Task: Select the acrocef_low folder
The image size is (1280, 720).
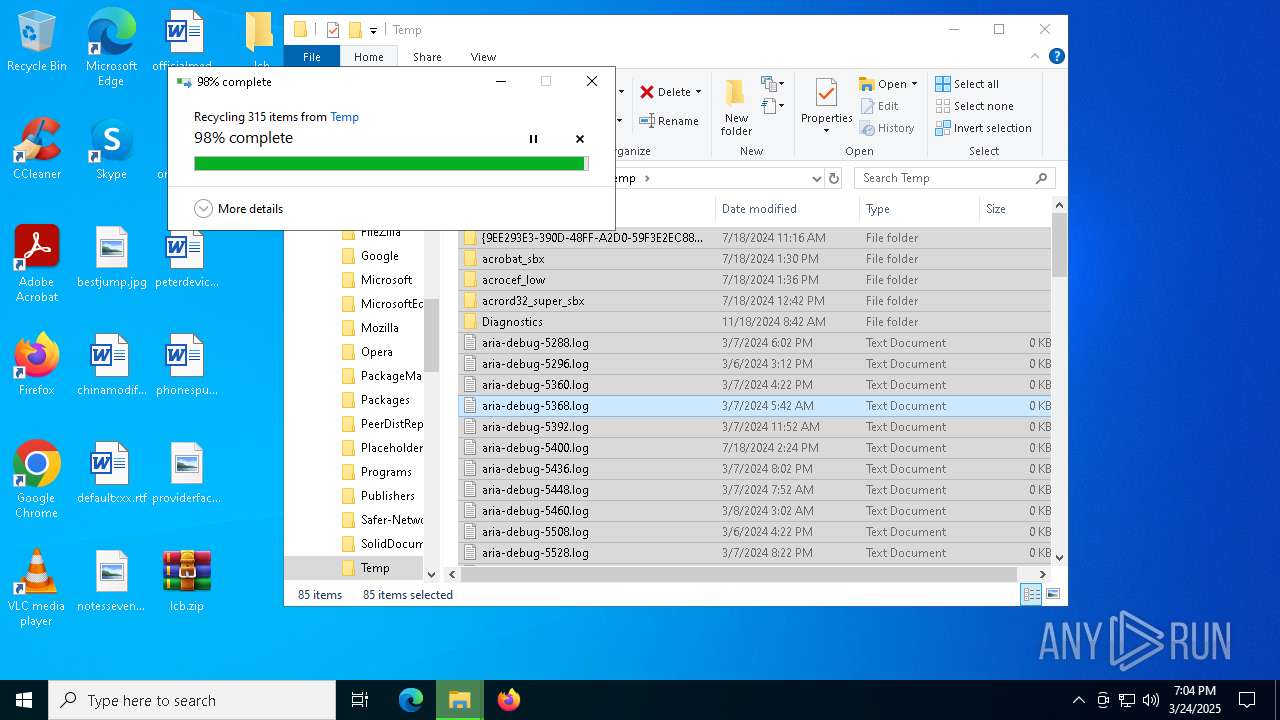Action: point(755,280)
